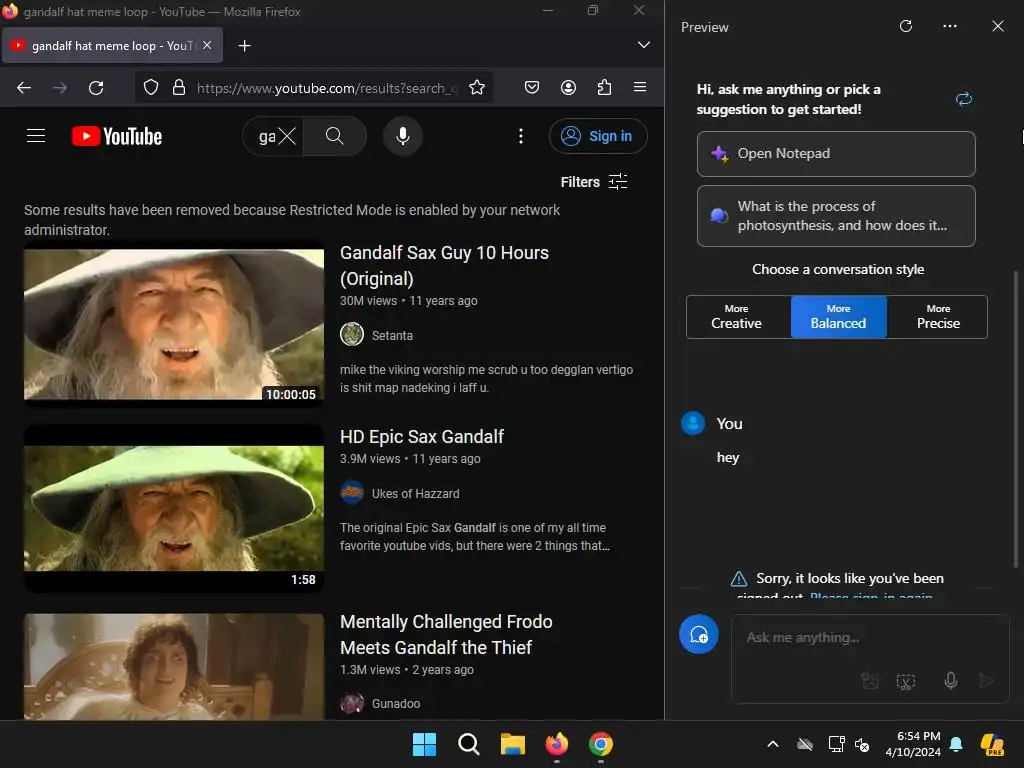Click the Firefox forward arrow
This screenshot has width=1024, height=768.
click(60, 88)
